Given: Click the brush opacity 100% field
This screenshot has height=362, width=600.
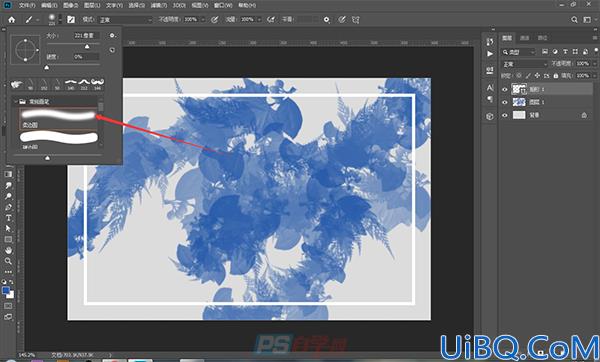Looking at the screenshot, I should tap(191, 20).
